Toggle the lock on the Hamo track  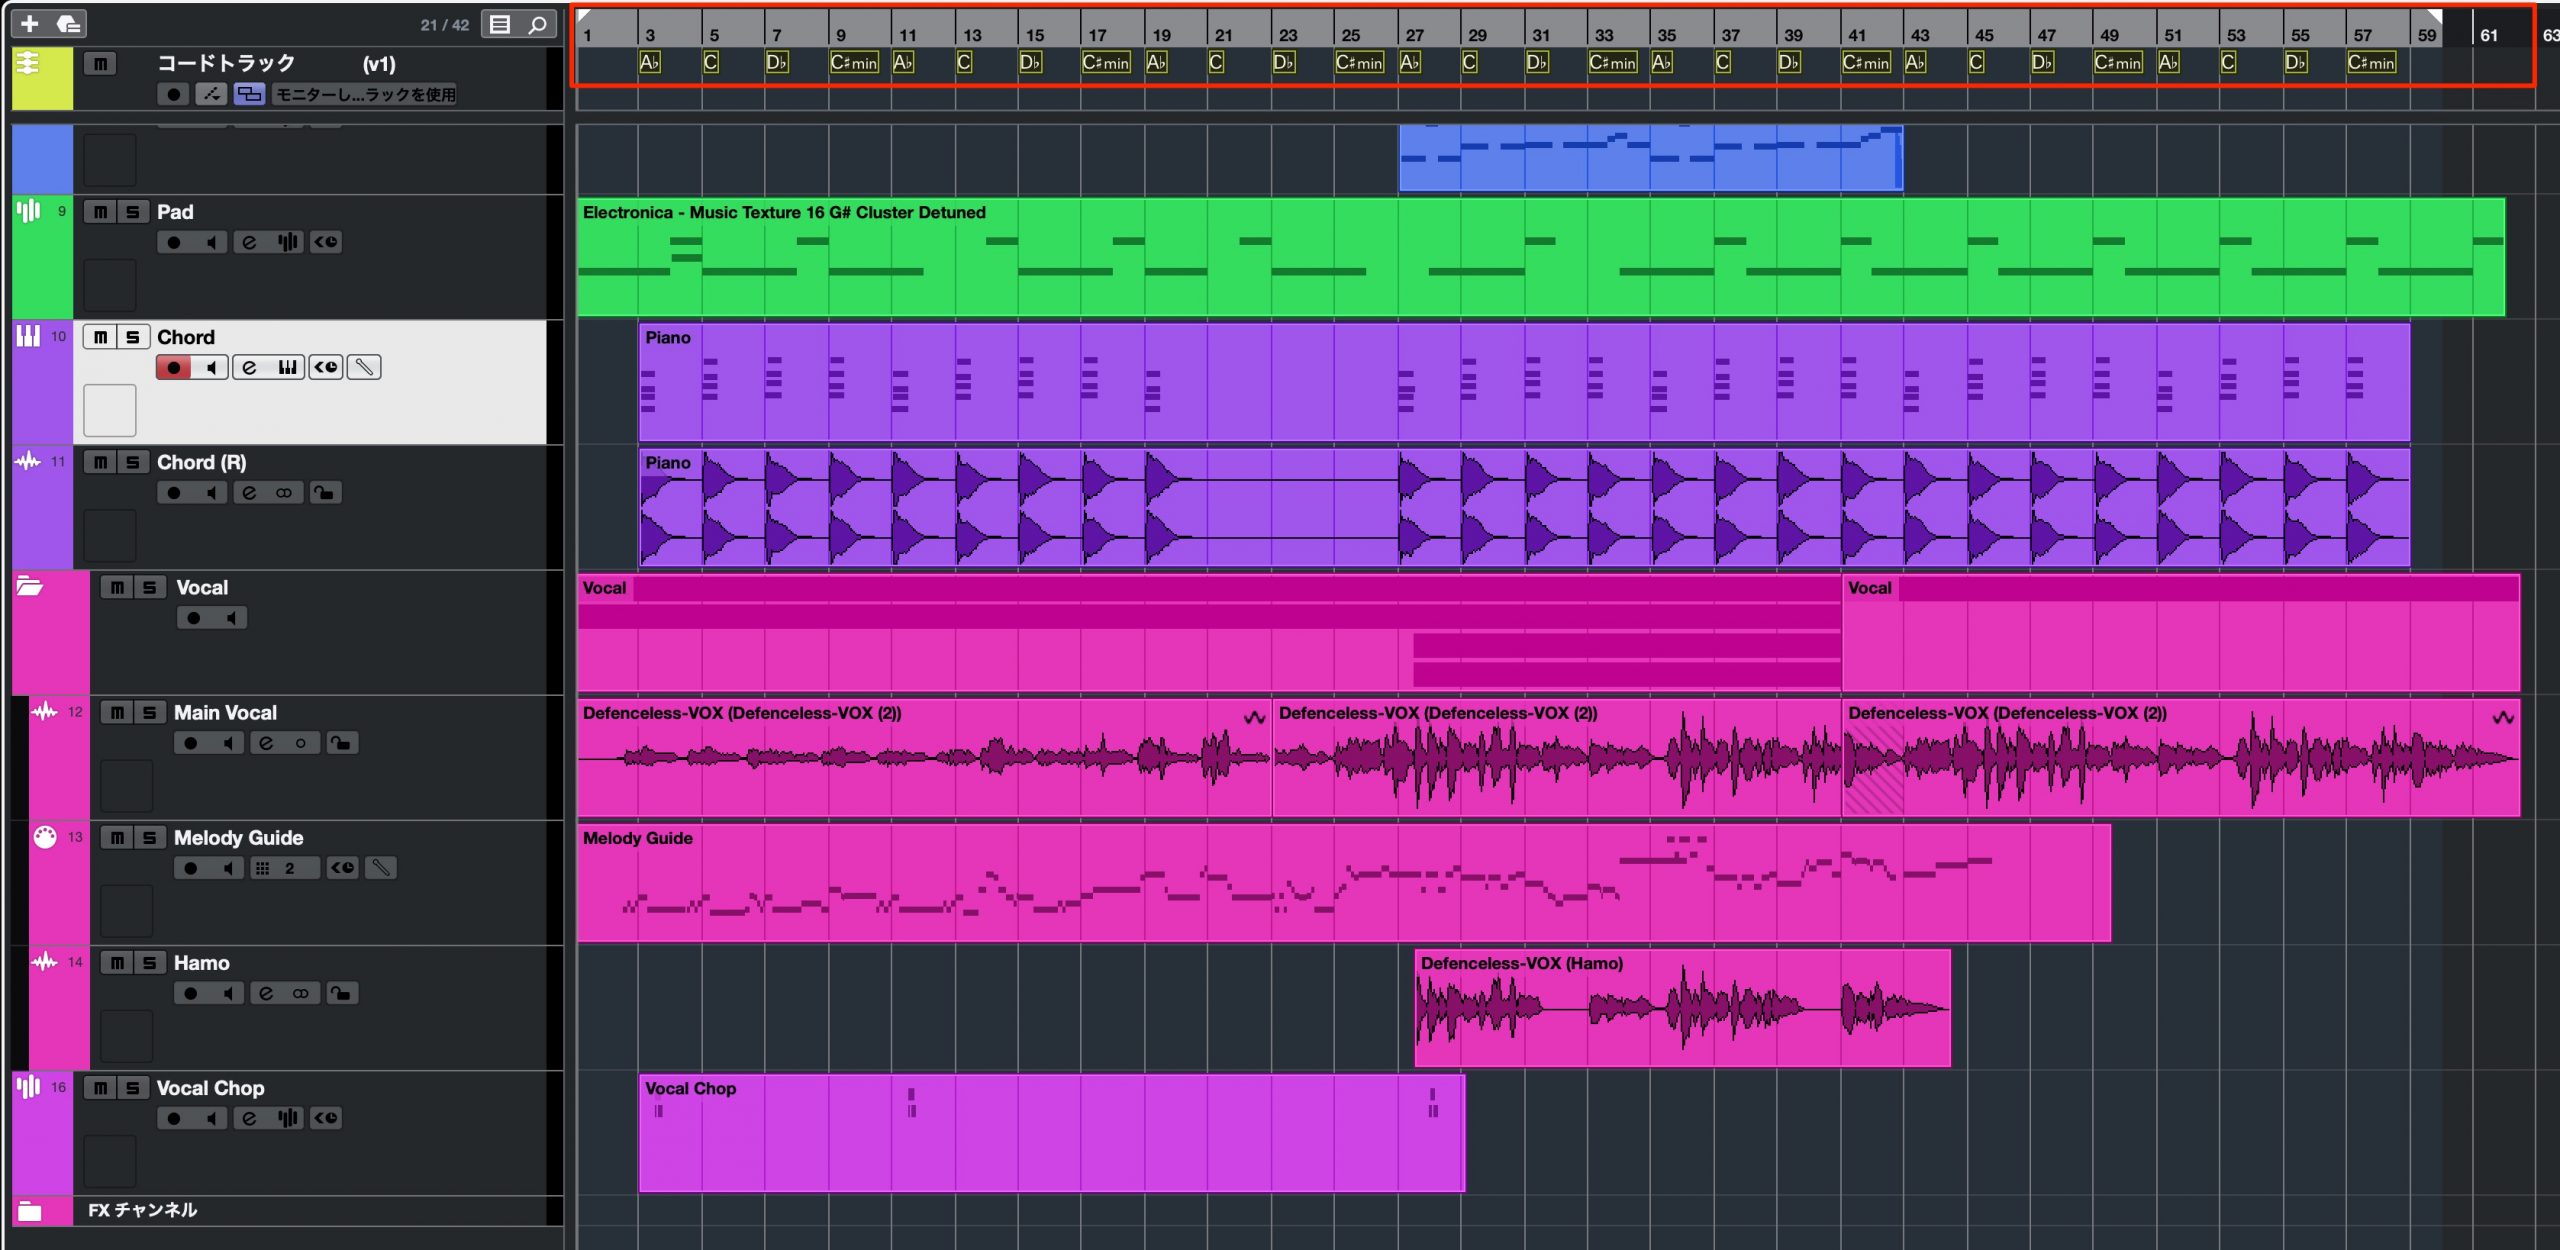341,993
